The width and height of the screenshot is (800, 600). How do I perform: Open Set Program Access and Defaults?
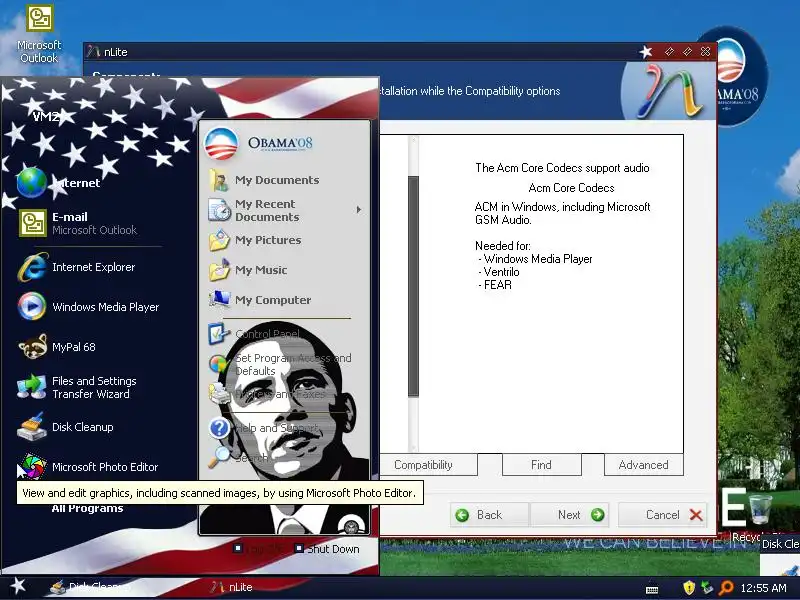tap(280, 364)
